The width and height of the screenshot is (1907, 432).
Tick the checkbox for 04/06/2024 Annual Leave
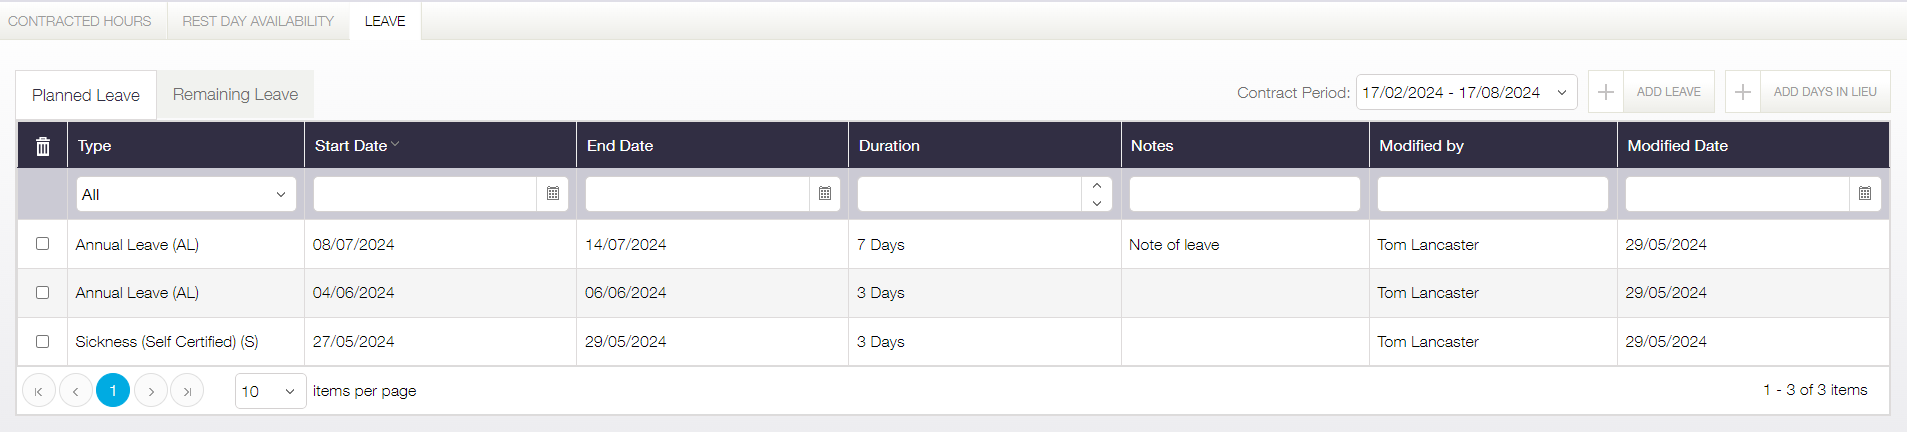coord(42,293)
